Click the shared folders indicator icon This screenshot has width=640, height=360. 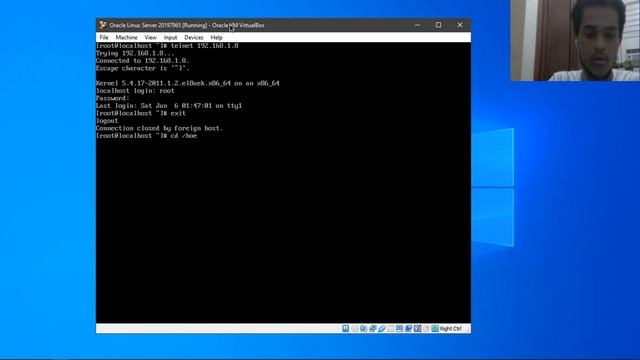coord(391,329)
